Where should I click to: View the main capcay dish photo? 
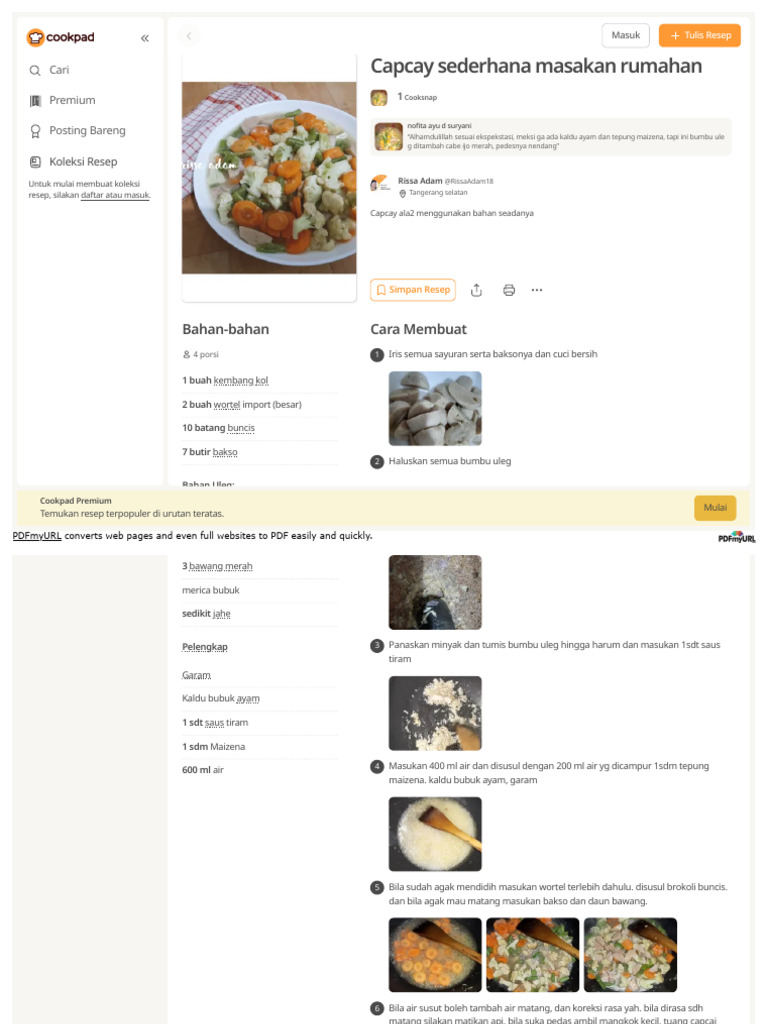point(269,178)
